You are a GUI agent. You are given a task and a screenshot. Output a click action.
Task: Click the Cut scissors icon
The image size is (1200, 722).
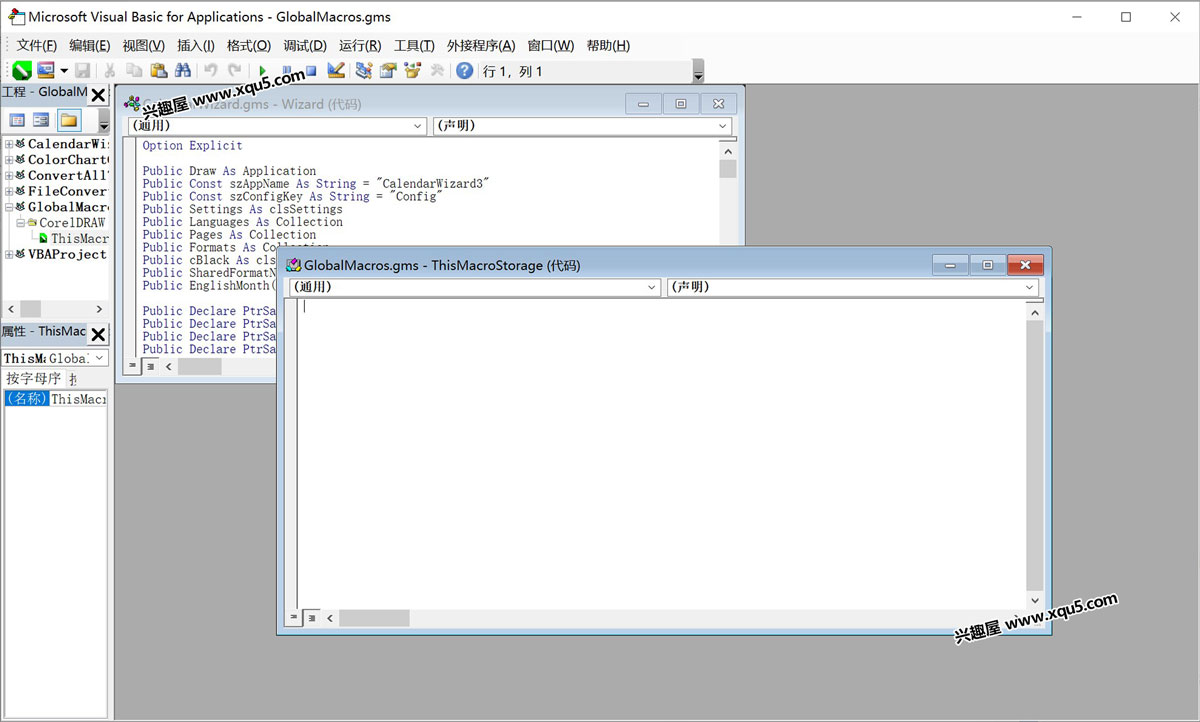point(110,71)
